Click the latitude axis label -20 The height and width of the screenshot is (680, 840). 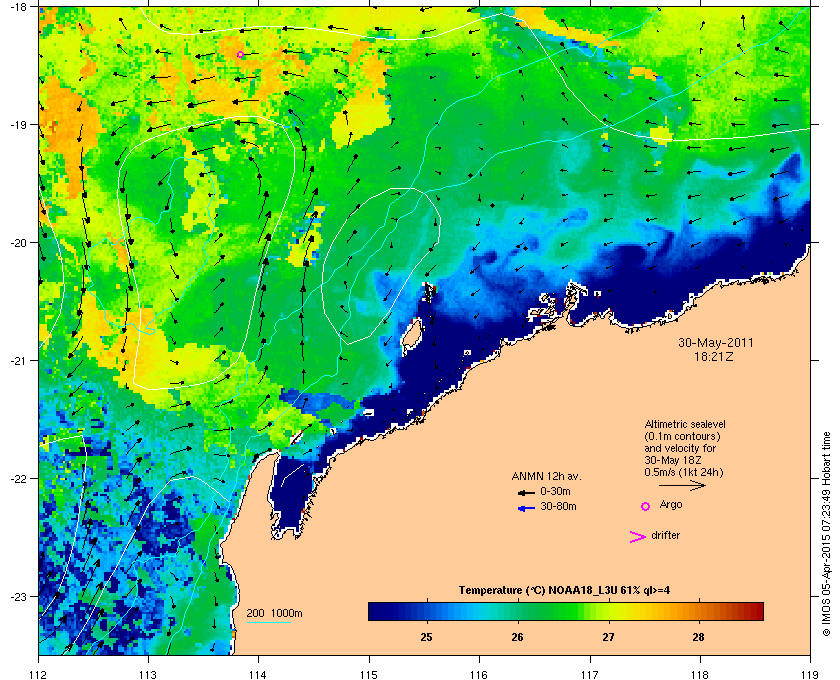(x=18, y=243)
